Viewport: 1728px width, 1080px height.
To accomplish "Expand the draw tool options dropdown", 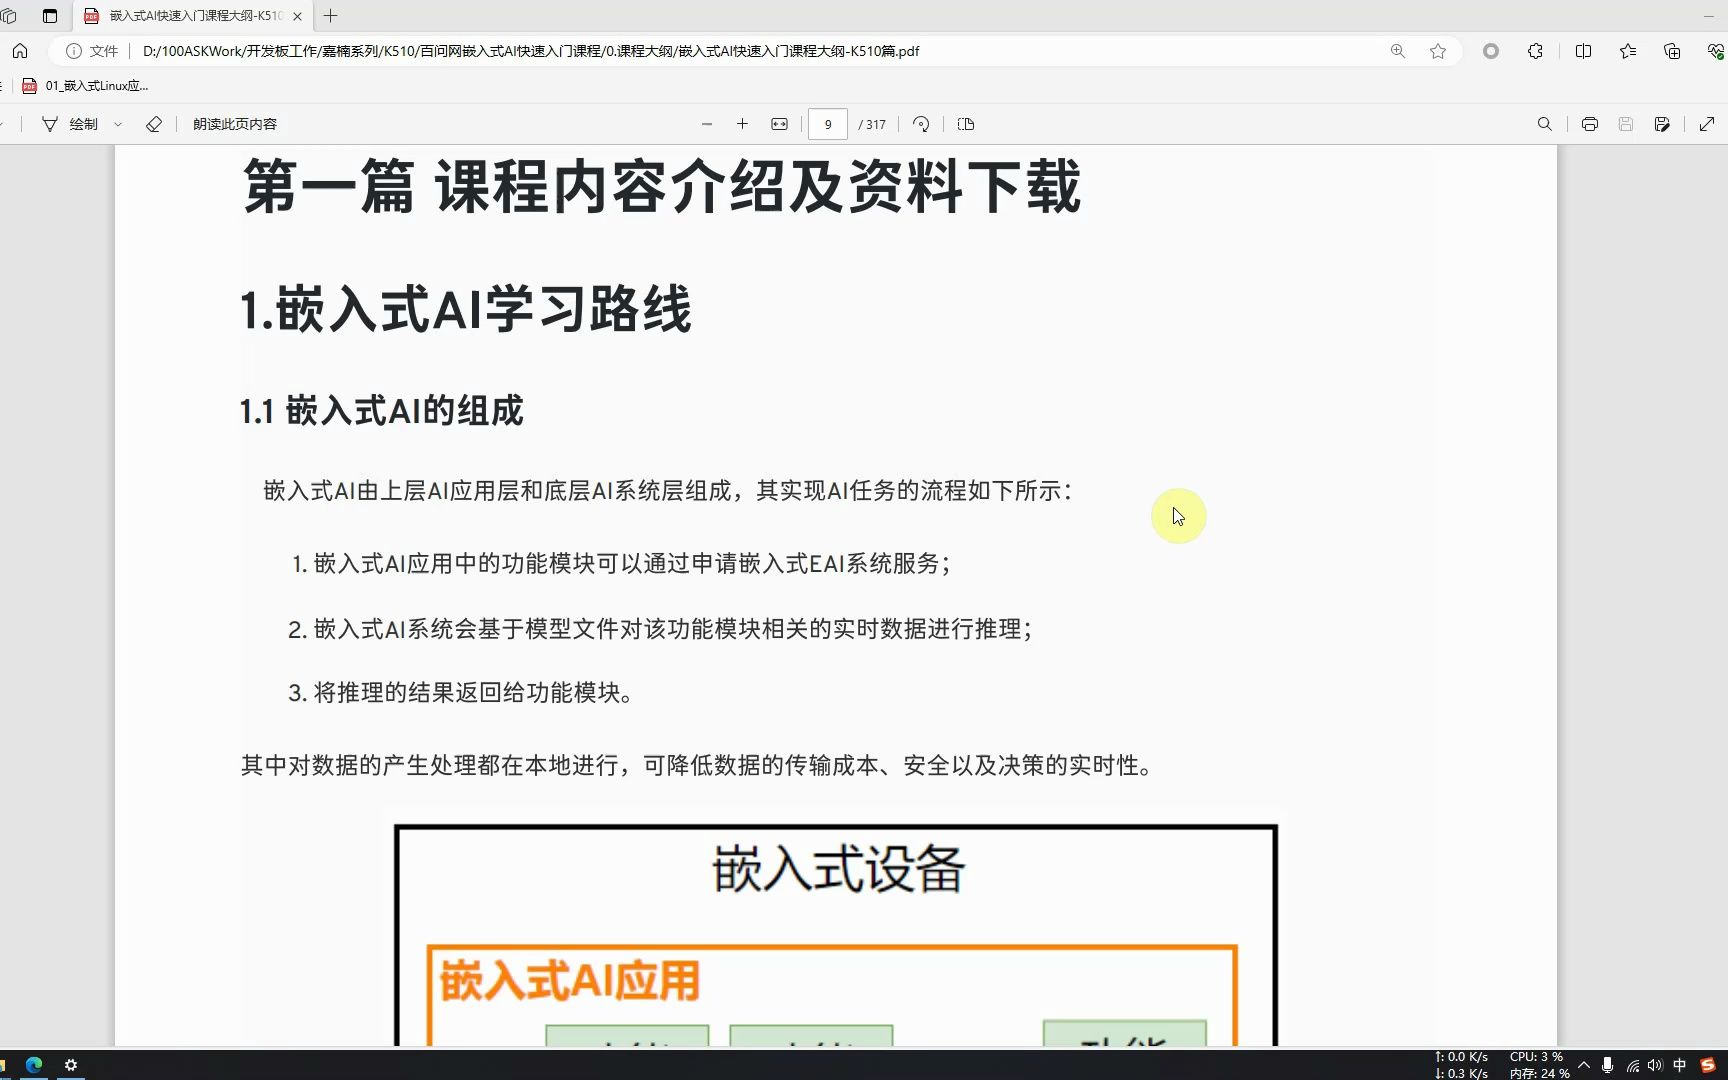I will coord(118,124).
